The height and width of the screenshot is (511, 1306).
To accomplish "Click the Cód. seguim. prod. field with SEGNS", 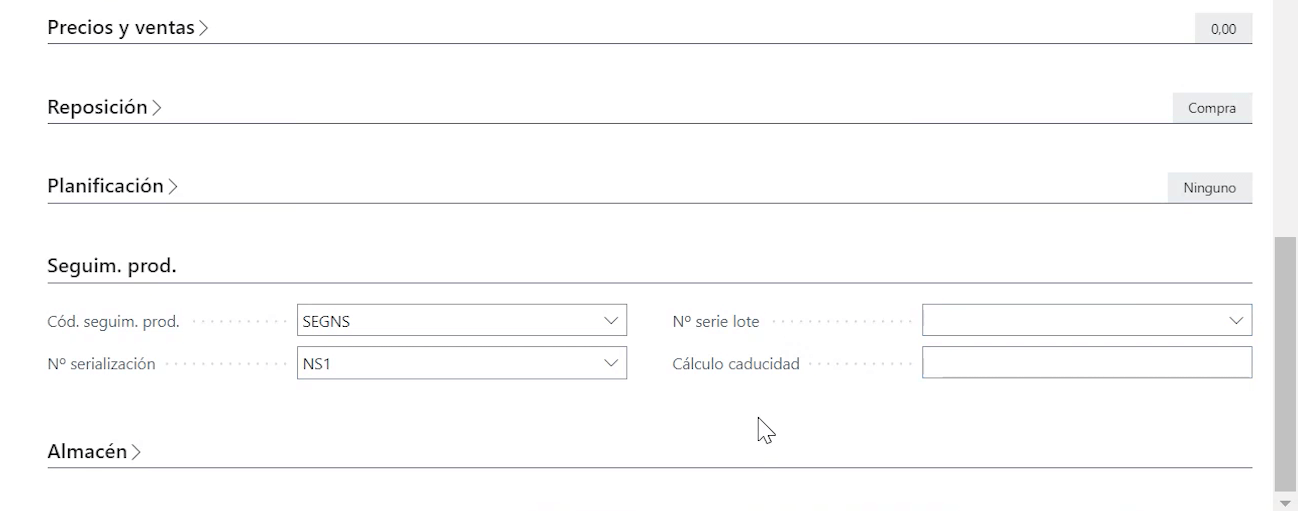I will (x=450, y=321).
